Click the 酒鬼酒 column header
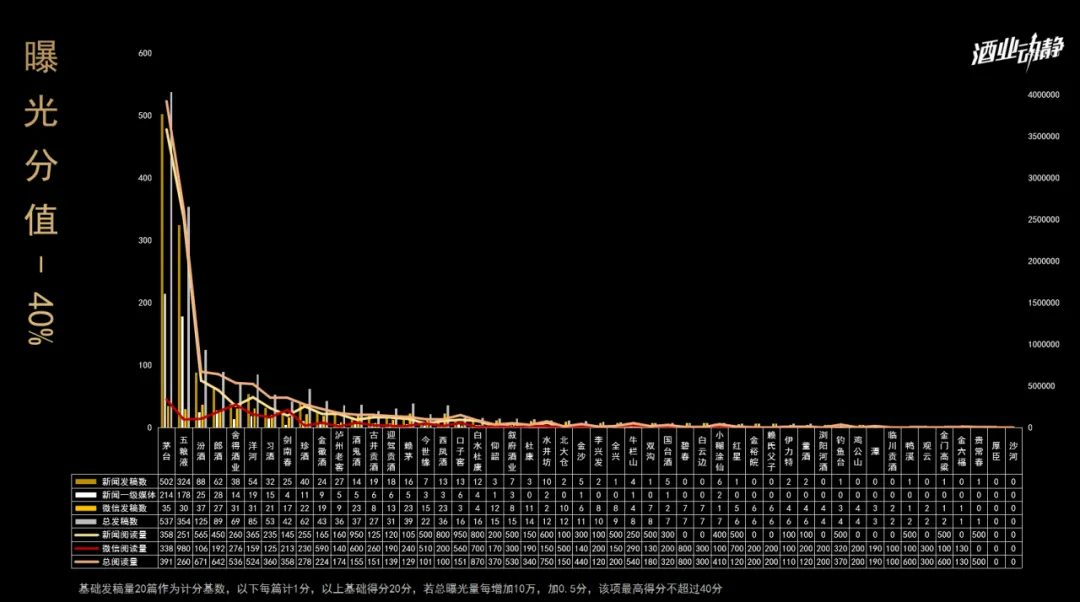The height and width of the screenshot is (602, 1080). pos(356,451)
